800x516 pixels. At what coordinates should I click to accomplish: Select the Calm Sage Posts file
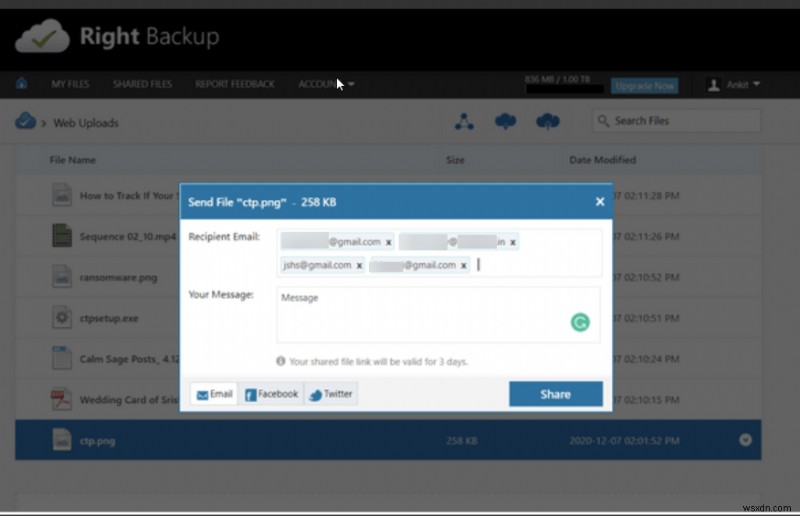[x=129, y=359]
